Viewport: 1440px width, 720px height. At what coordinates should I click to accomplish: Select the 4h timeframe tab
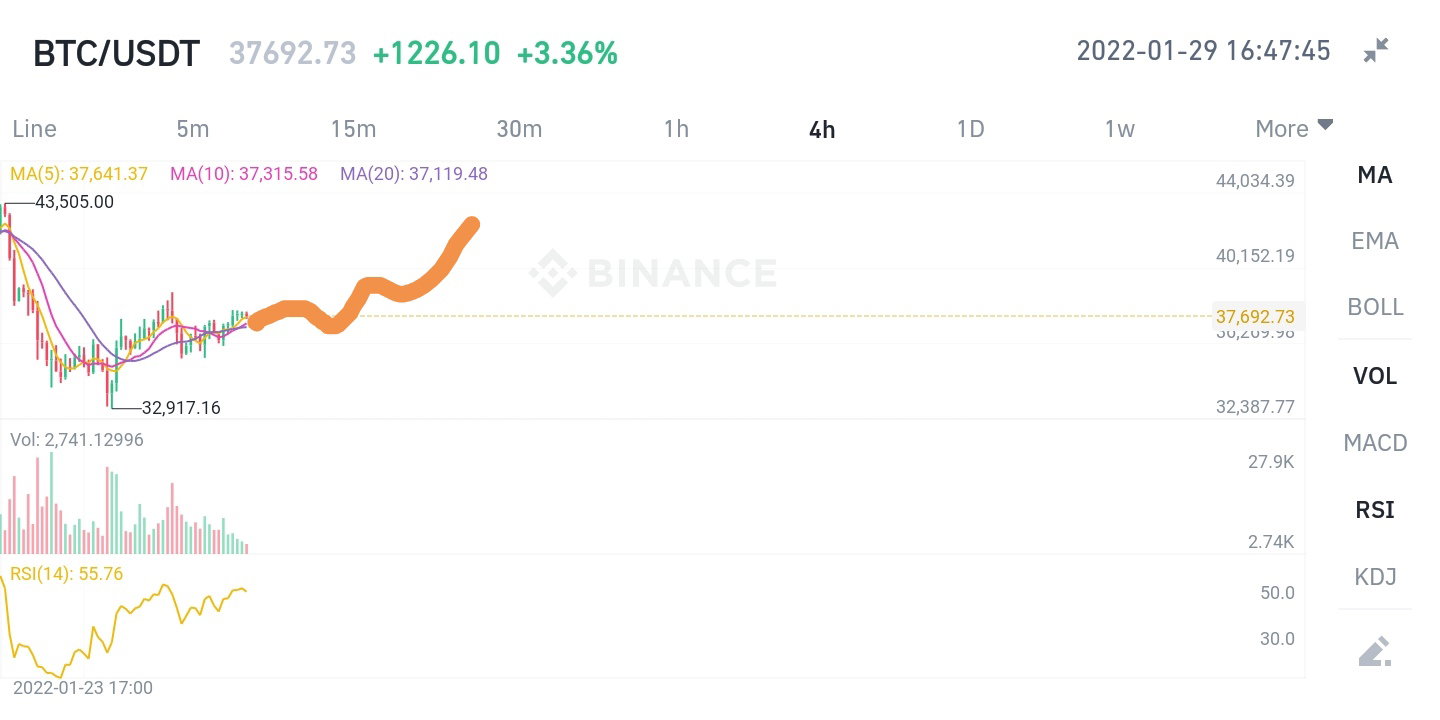pos(822,129)
